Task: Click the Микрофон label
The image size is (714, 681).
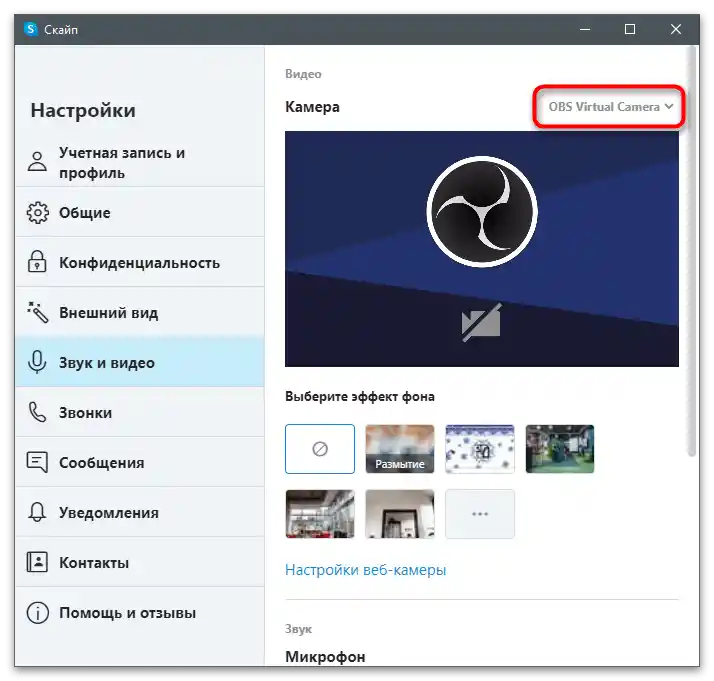Action: click(325, 657)
